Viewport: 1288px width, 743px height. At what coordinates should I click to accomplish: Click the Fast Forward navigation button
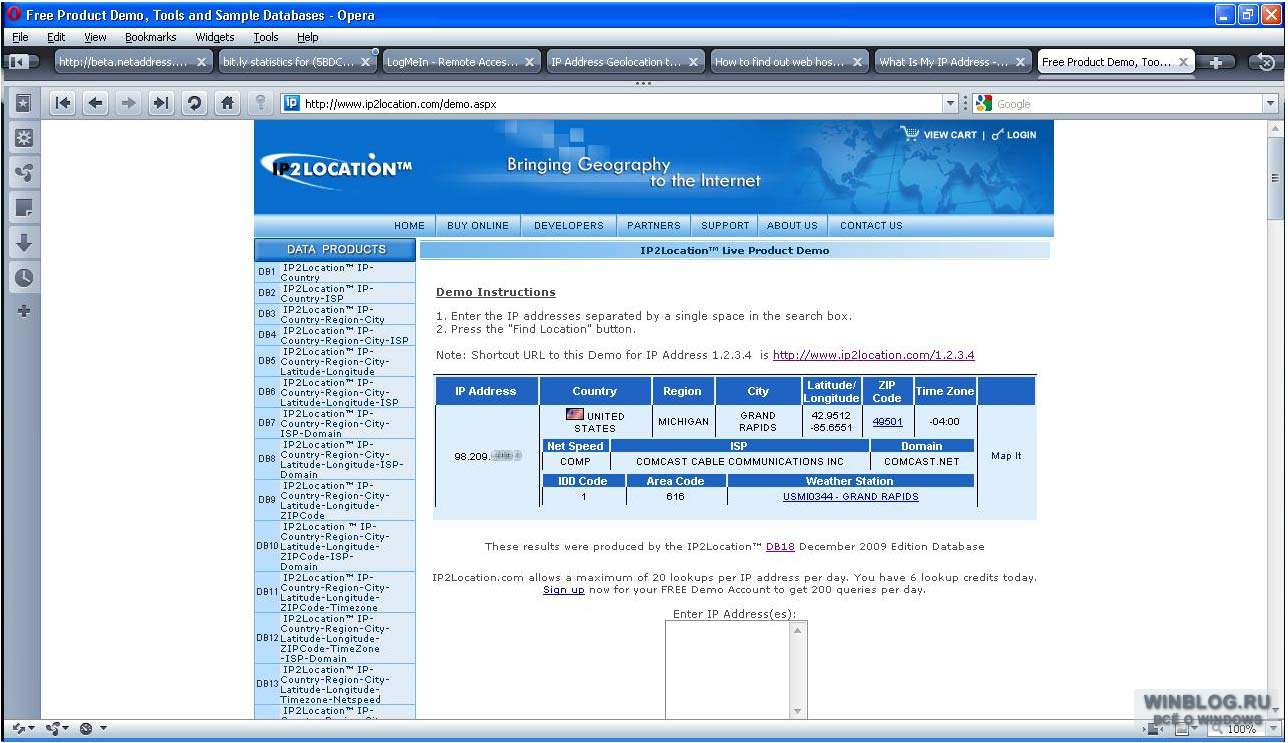(161, 103)
